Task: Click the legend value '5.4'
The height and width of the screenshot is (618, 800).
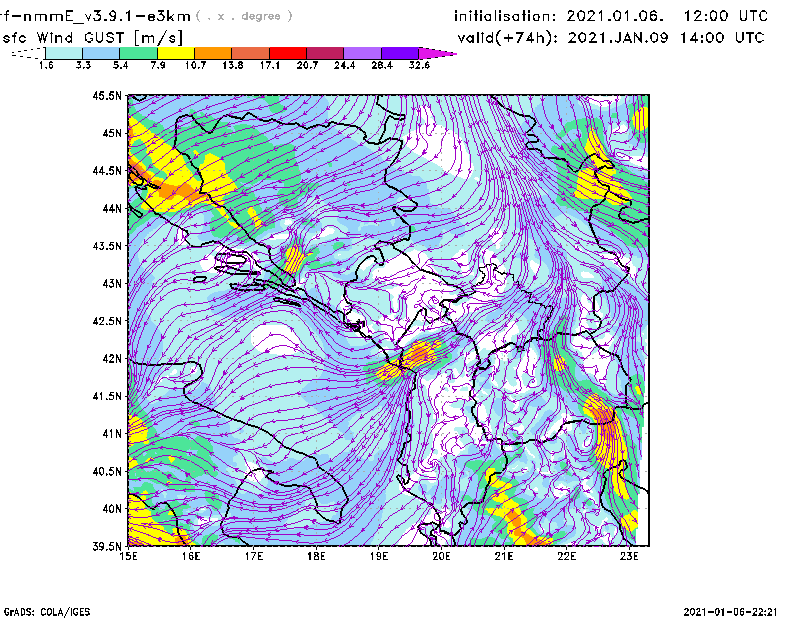Action: click(x=120, y=65)
